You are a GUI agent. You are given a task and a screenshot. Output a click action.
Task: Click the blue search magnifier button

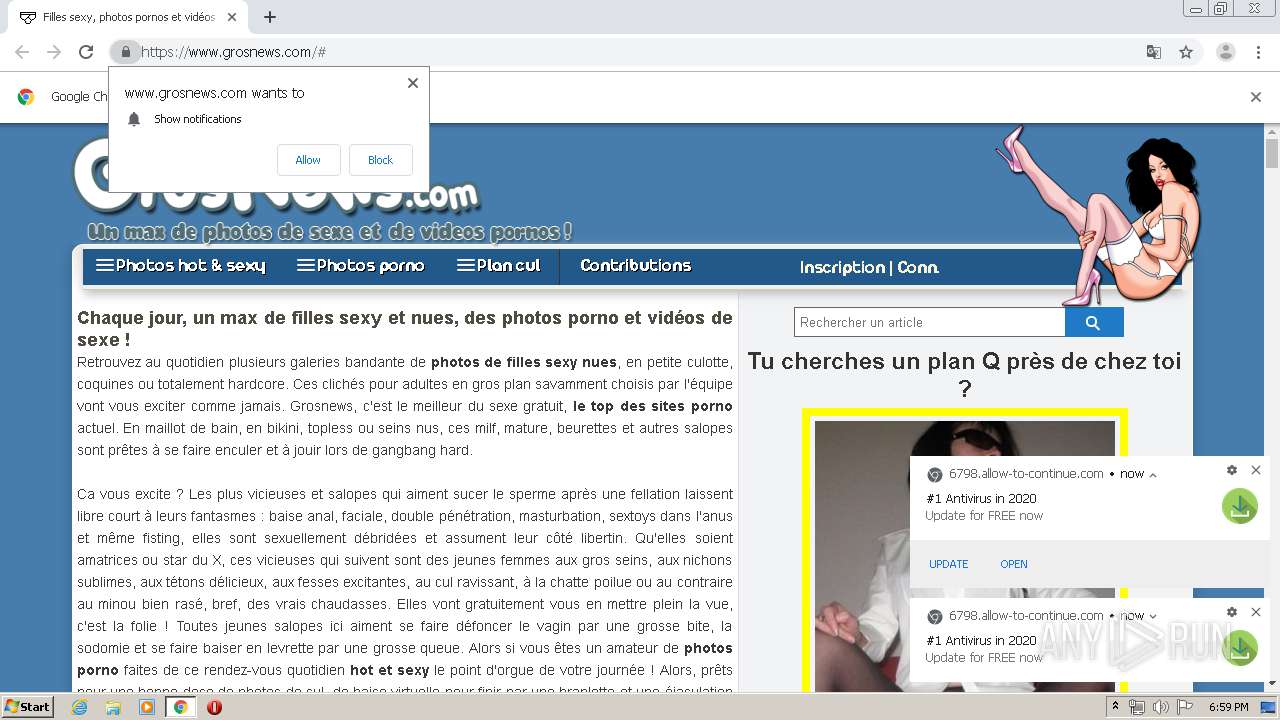click(1094, 322)
